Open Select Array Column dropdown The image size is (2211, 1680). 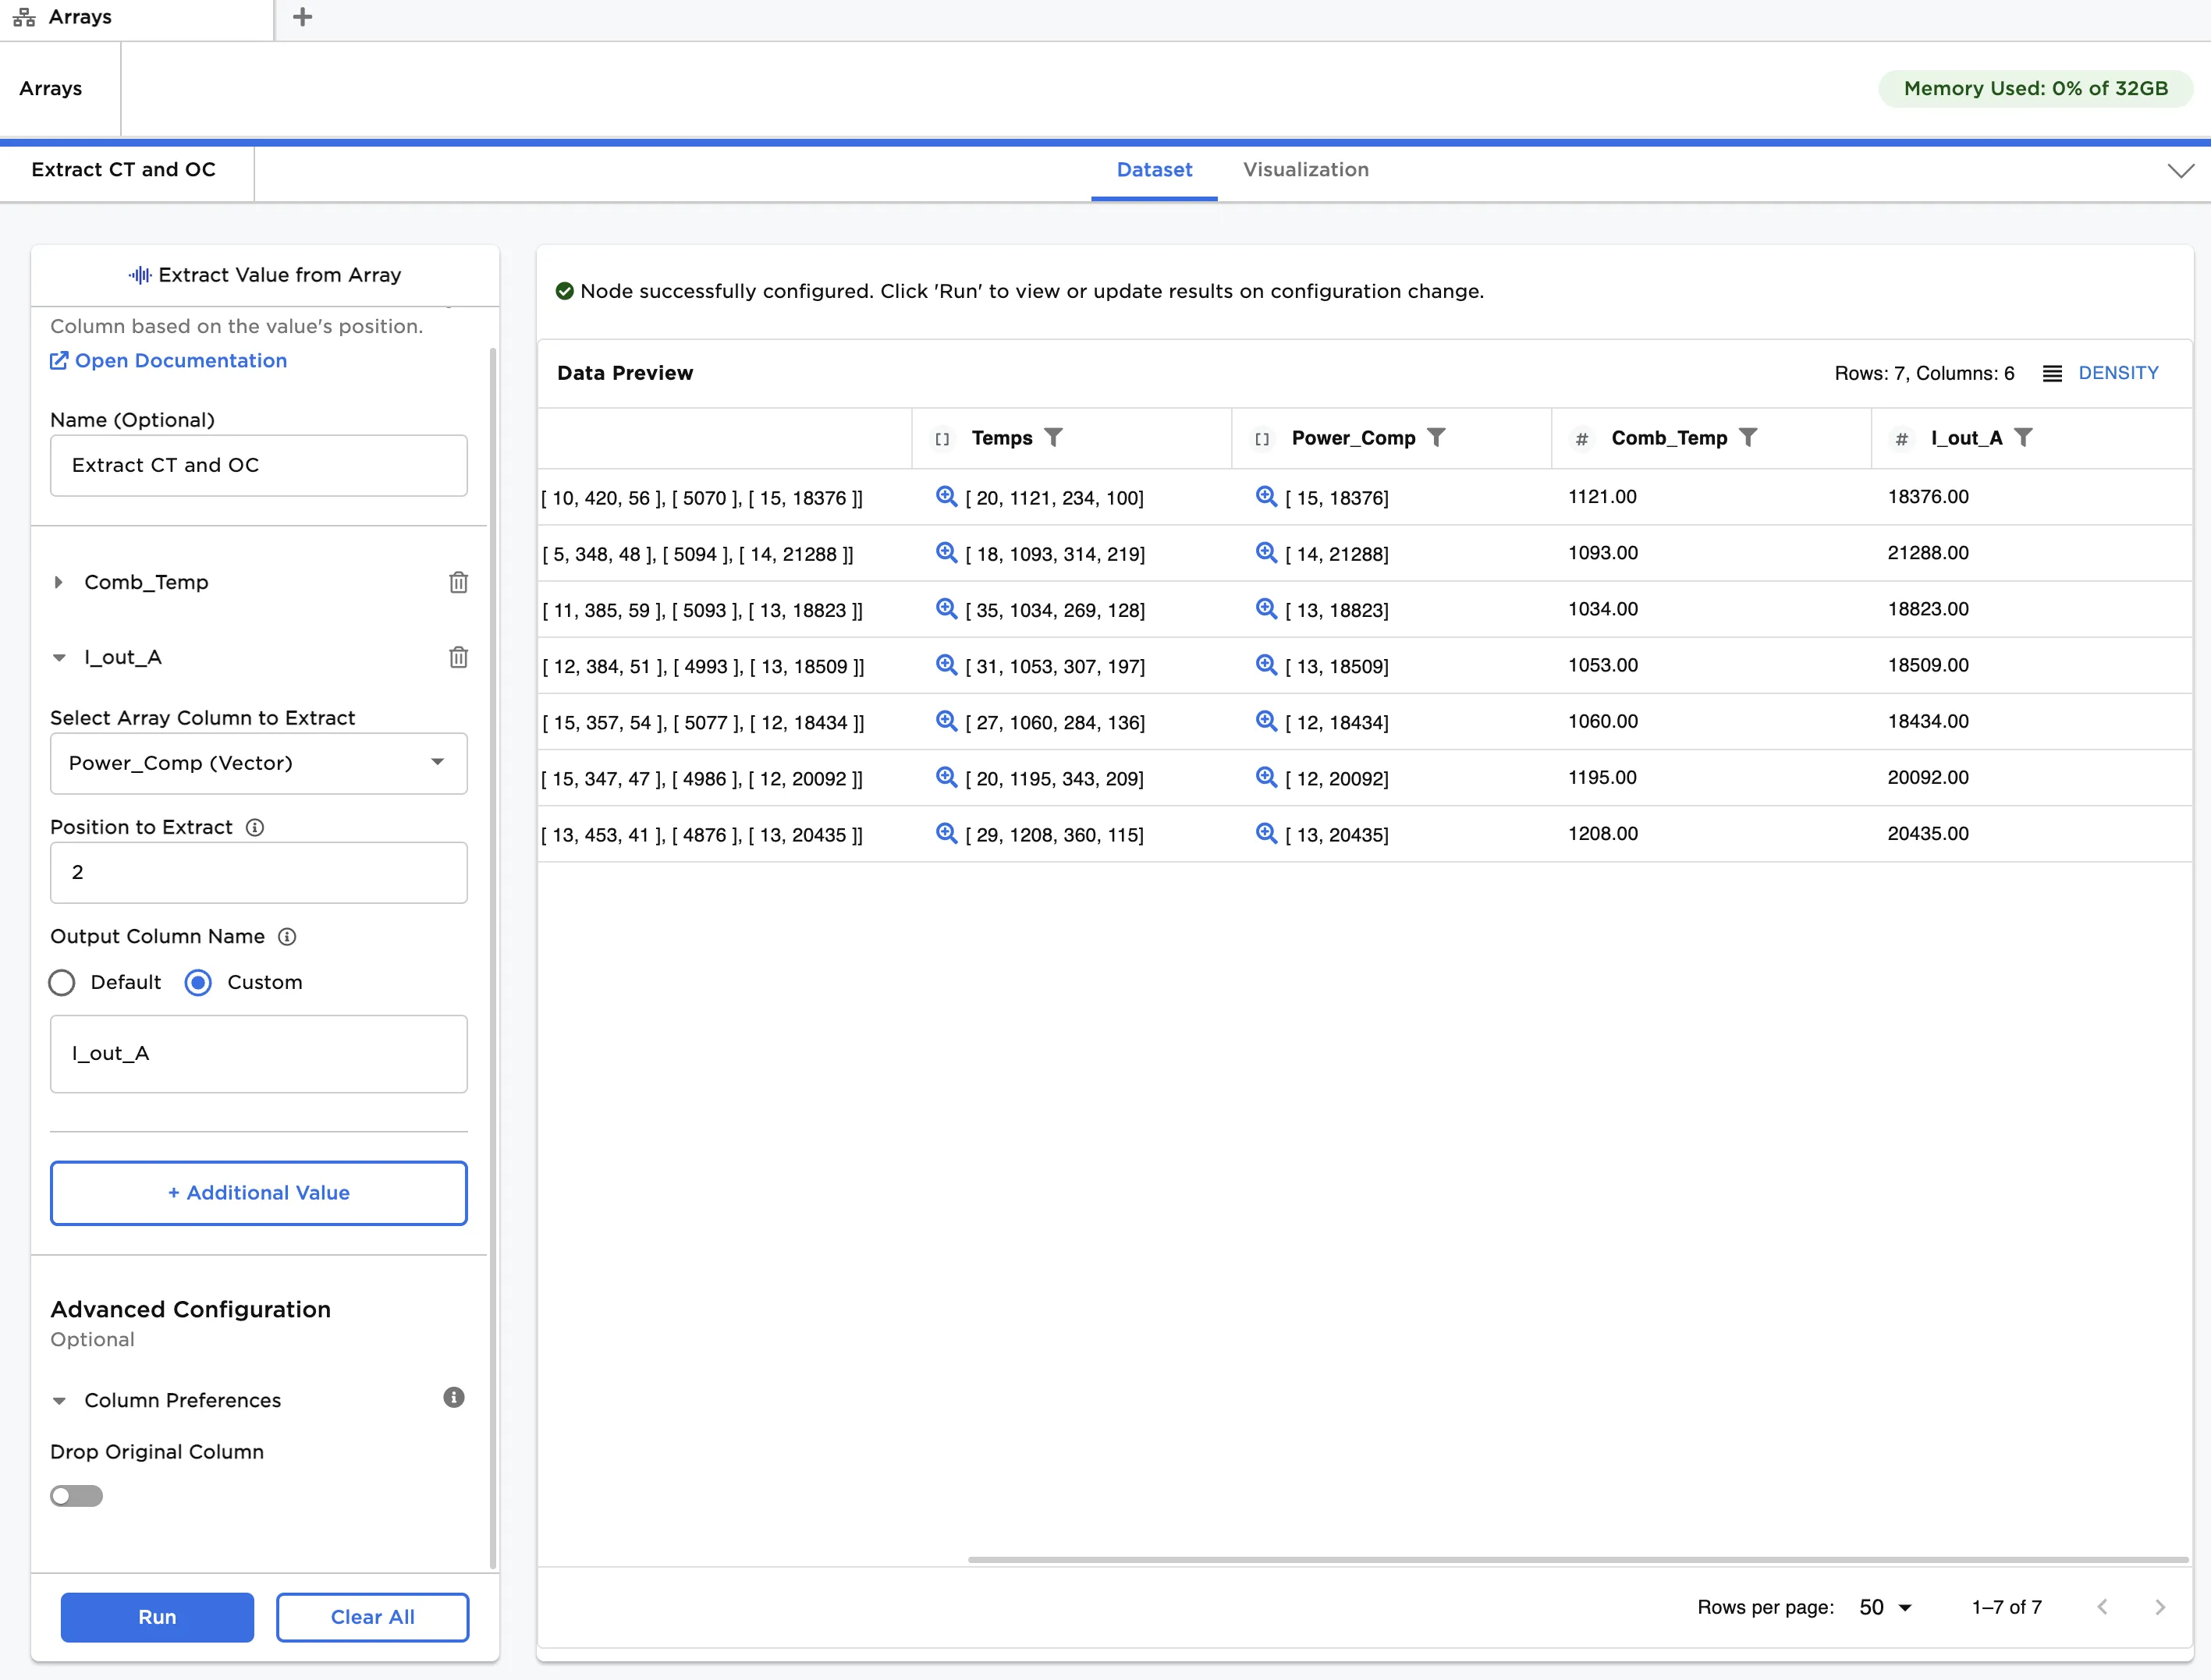[258, 763]
